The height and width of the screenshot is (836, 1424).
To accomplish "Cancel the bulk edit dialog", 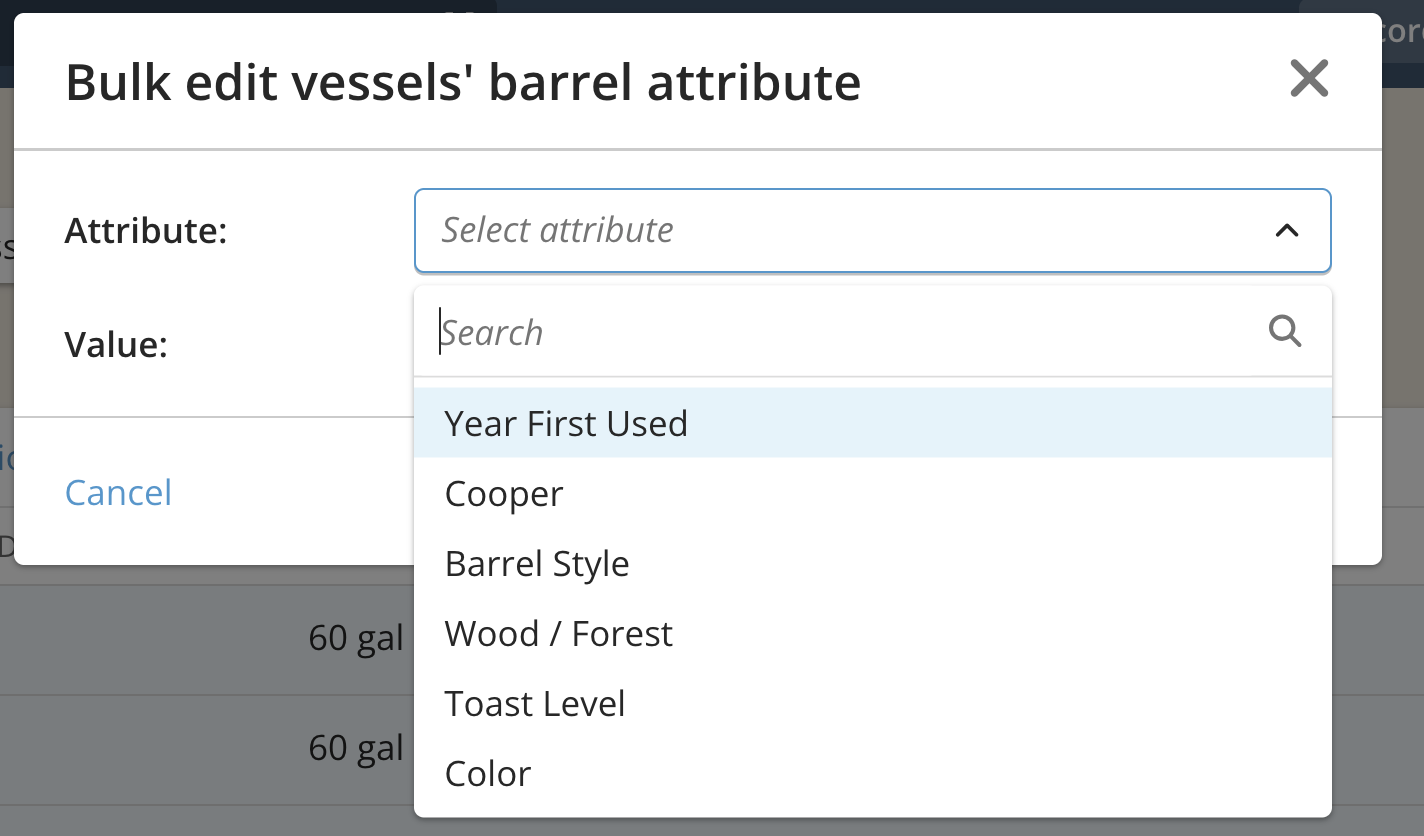I will tap(118, 492).
